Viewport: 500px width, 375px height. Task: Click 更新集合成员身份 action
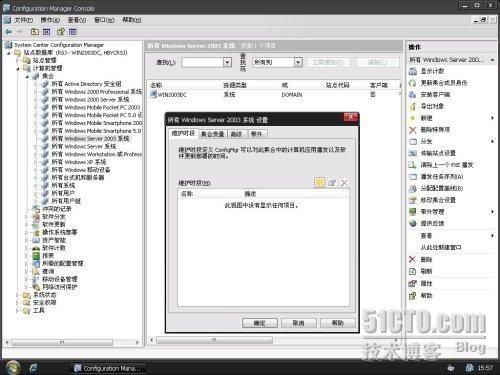coord(443,83)
